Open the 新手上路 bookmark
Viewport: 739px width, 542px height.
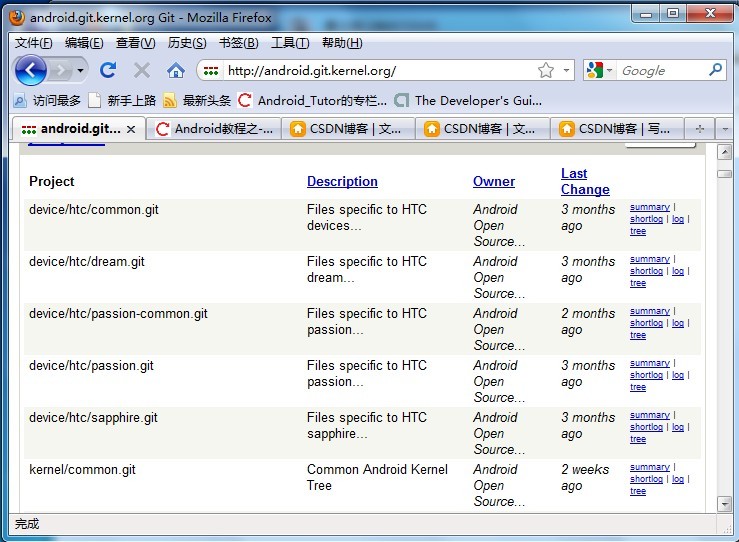coord(123,100)
